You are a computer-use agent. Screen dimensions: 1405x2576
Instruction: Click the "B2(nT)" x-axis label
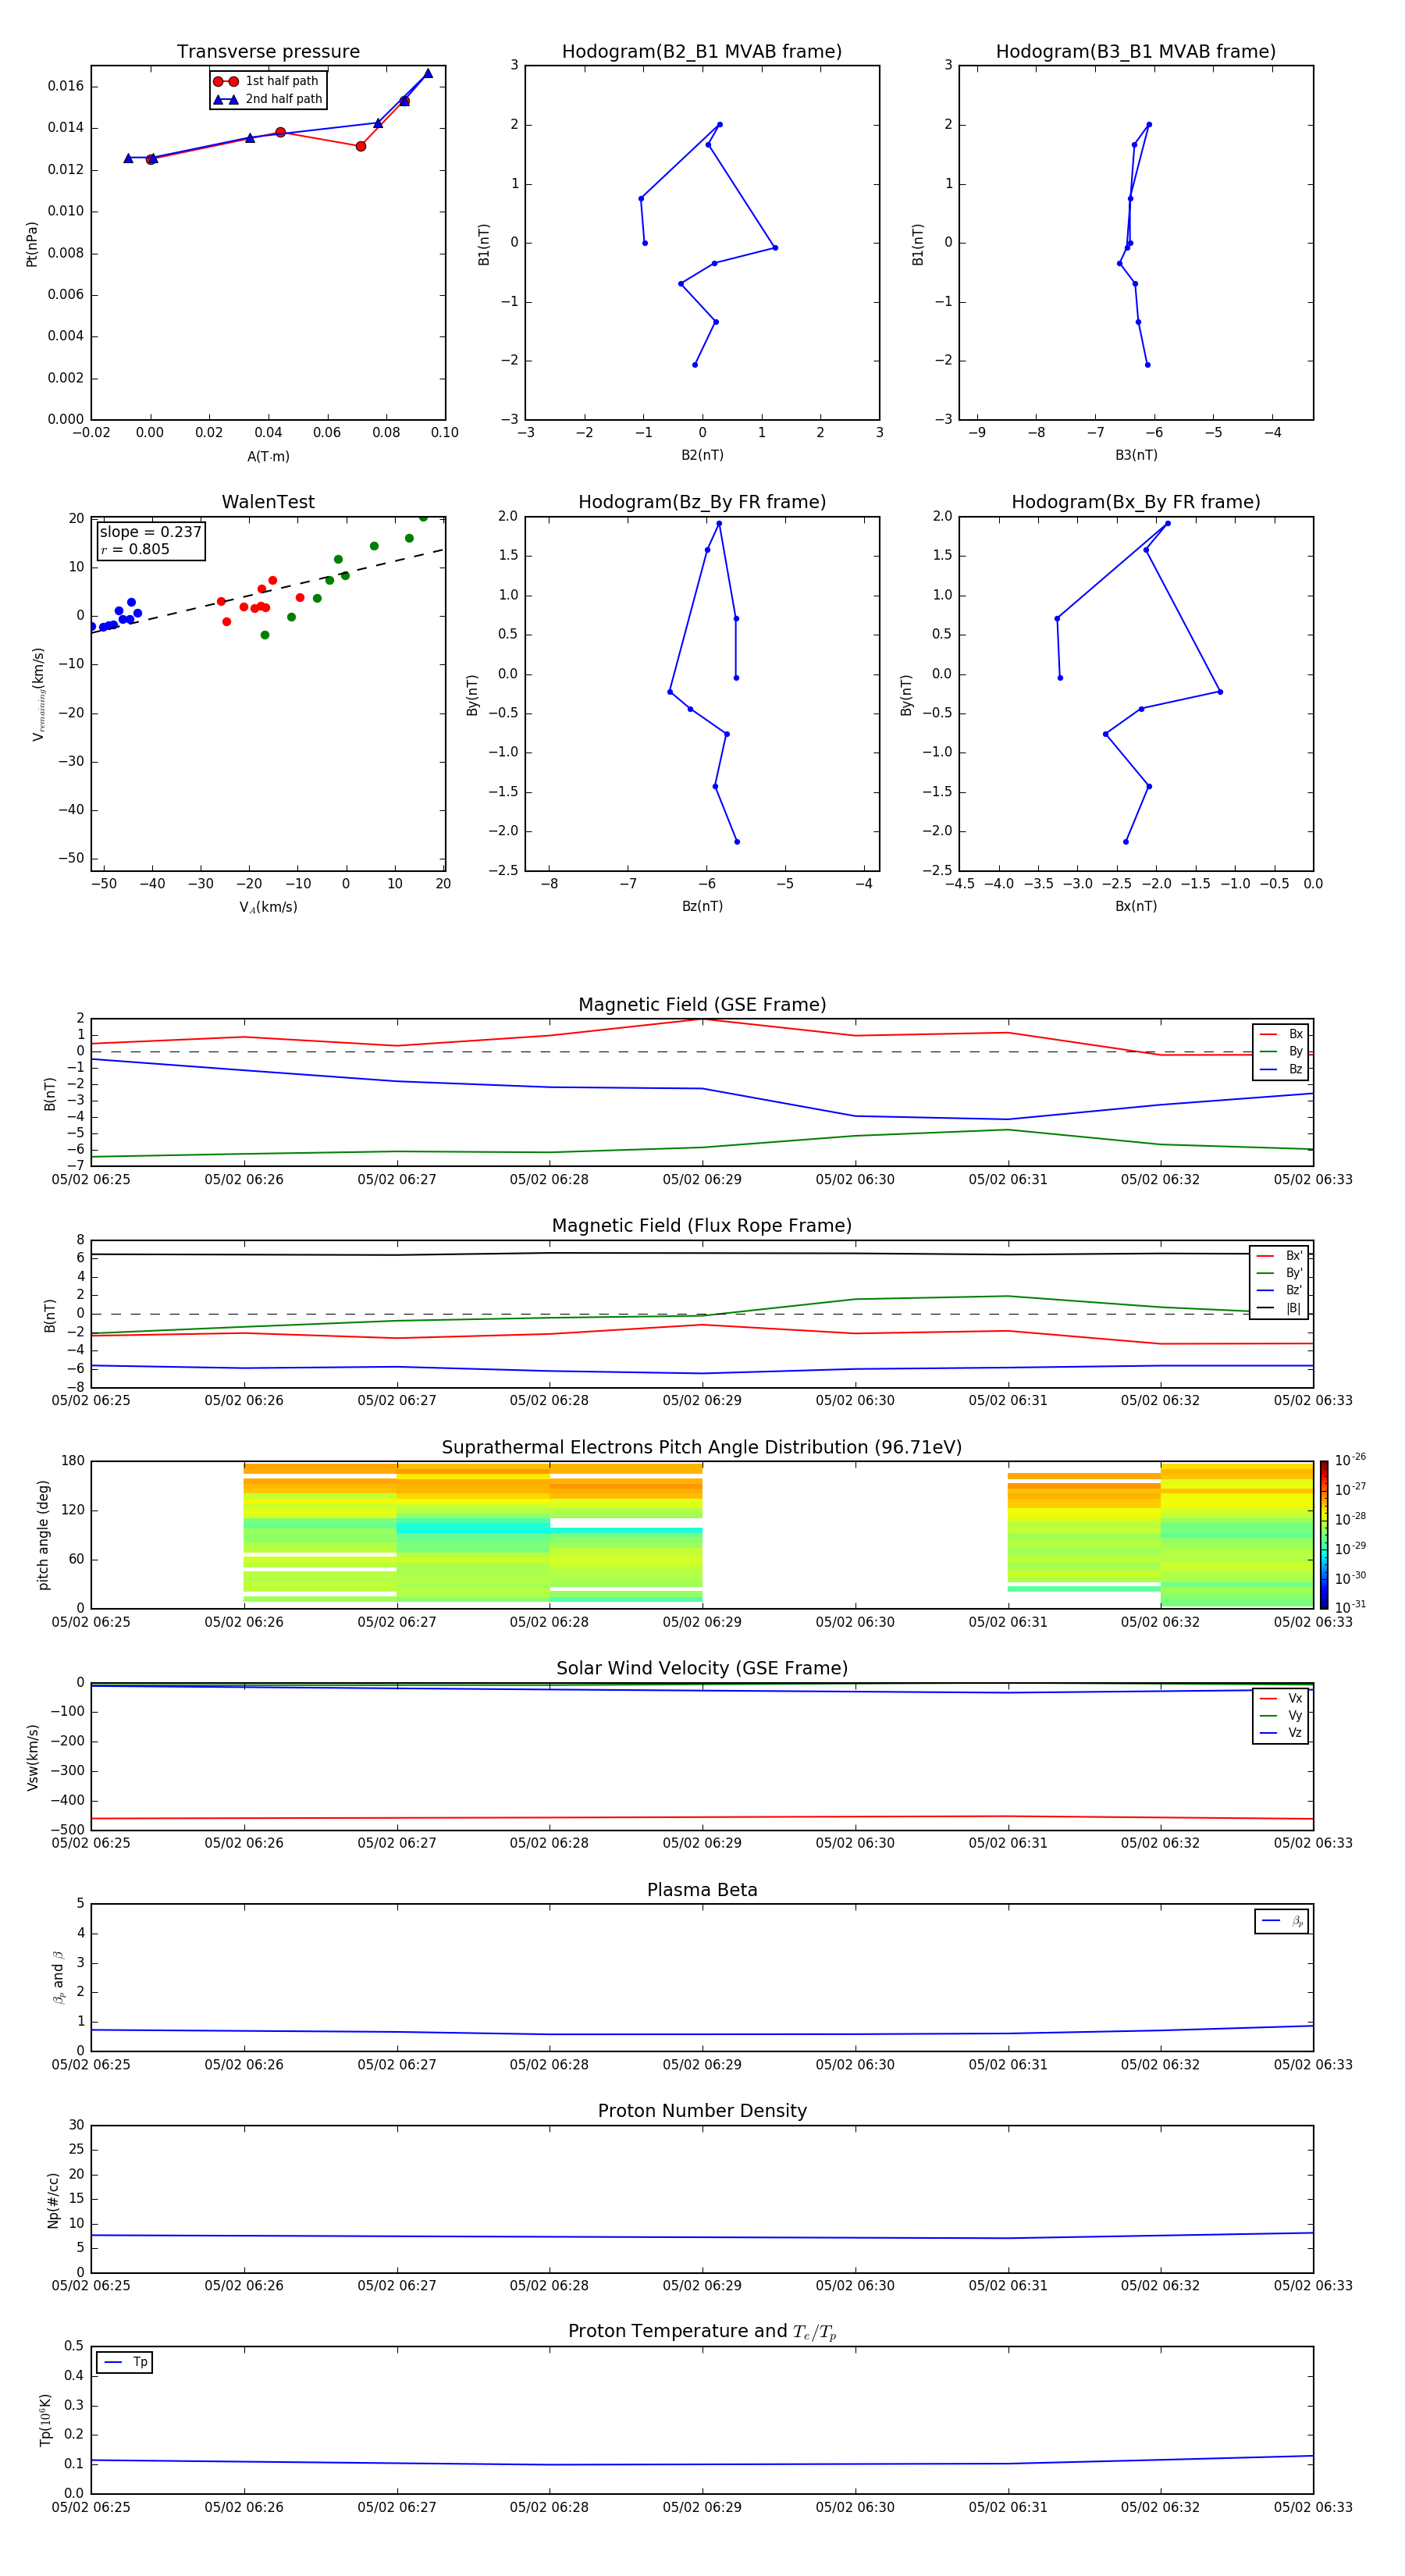[x=702, y=455]
